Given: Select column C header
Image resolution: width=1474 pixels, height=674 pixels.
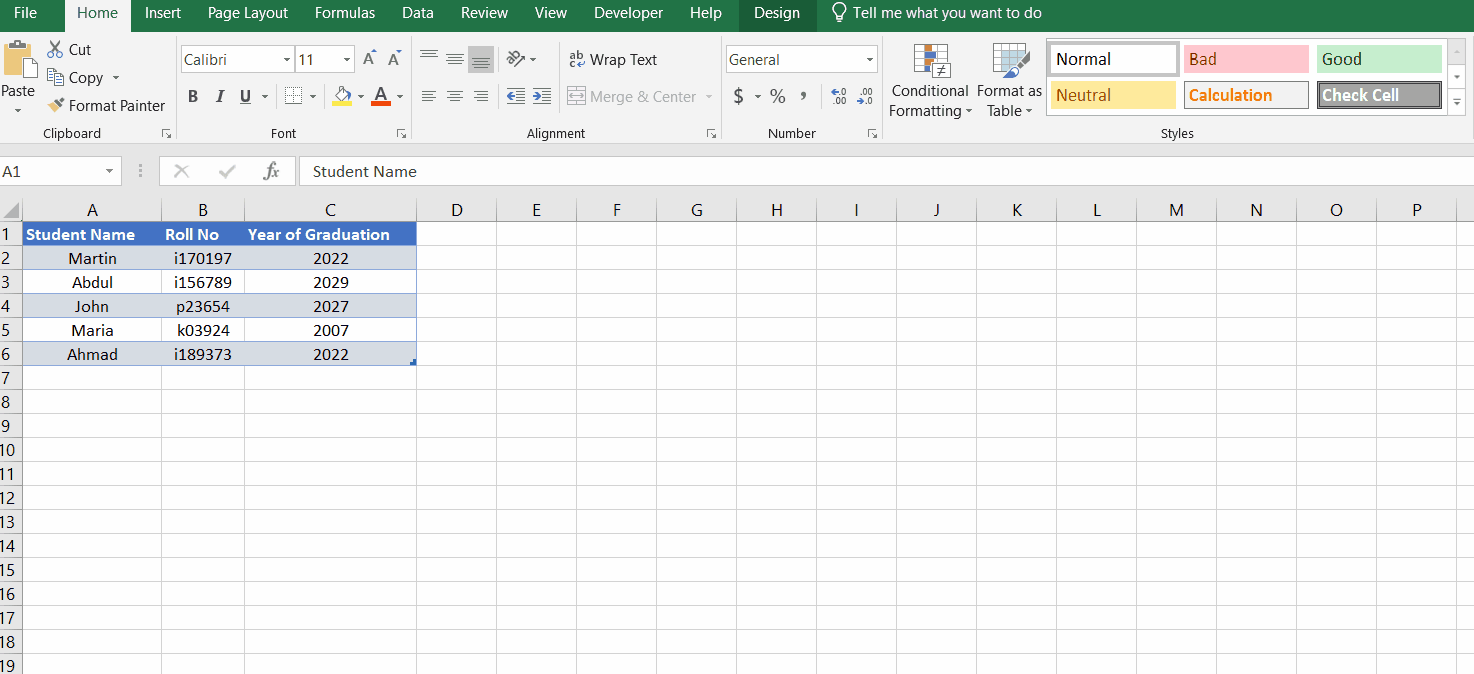Looking at the screenshot, I should tap(330, 210).
